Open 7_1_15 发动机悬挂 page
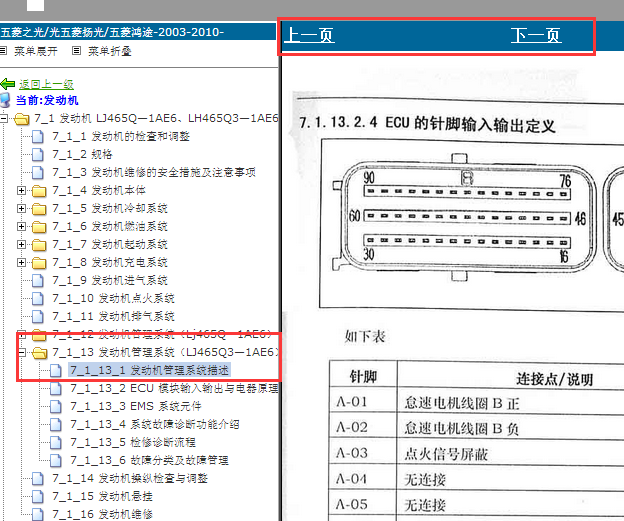This screenshot has width=624, height=521. point(103,496)
